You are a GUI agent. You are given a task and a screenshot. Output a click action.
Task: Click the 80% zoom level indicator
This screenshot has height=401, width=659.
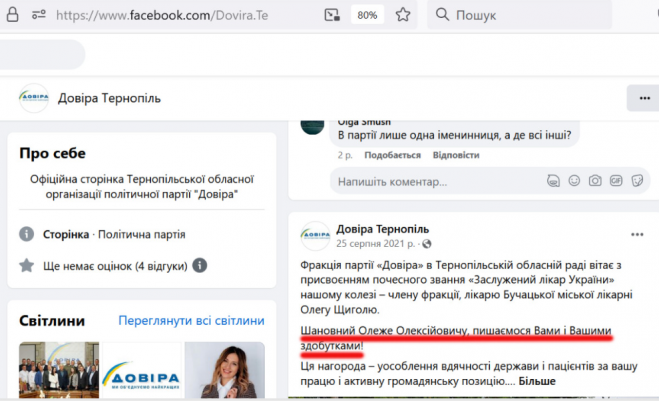point(367,15)
